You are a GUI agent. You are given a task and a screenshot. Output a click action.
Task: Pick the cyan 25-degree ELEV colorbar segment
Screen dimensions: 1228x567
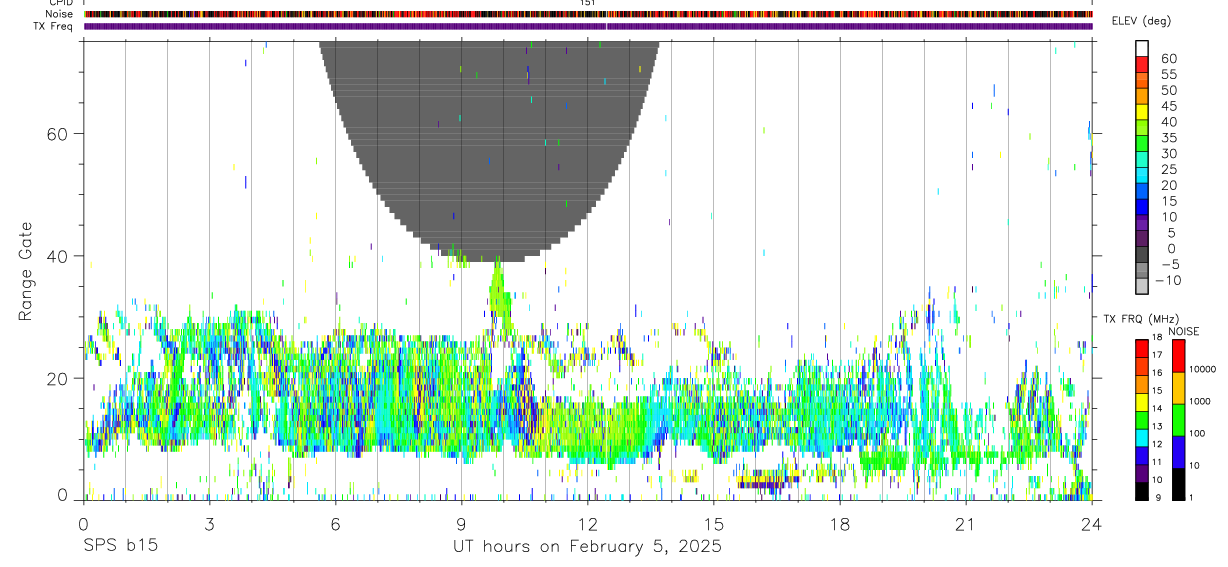point(1142,175)
